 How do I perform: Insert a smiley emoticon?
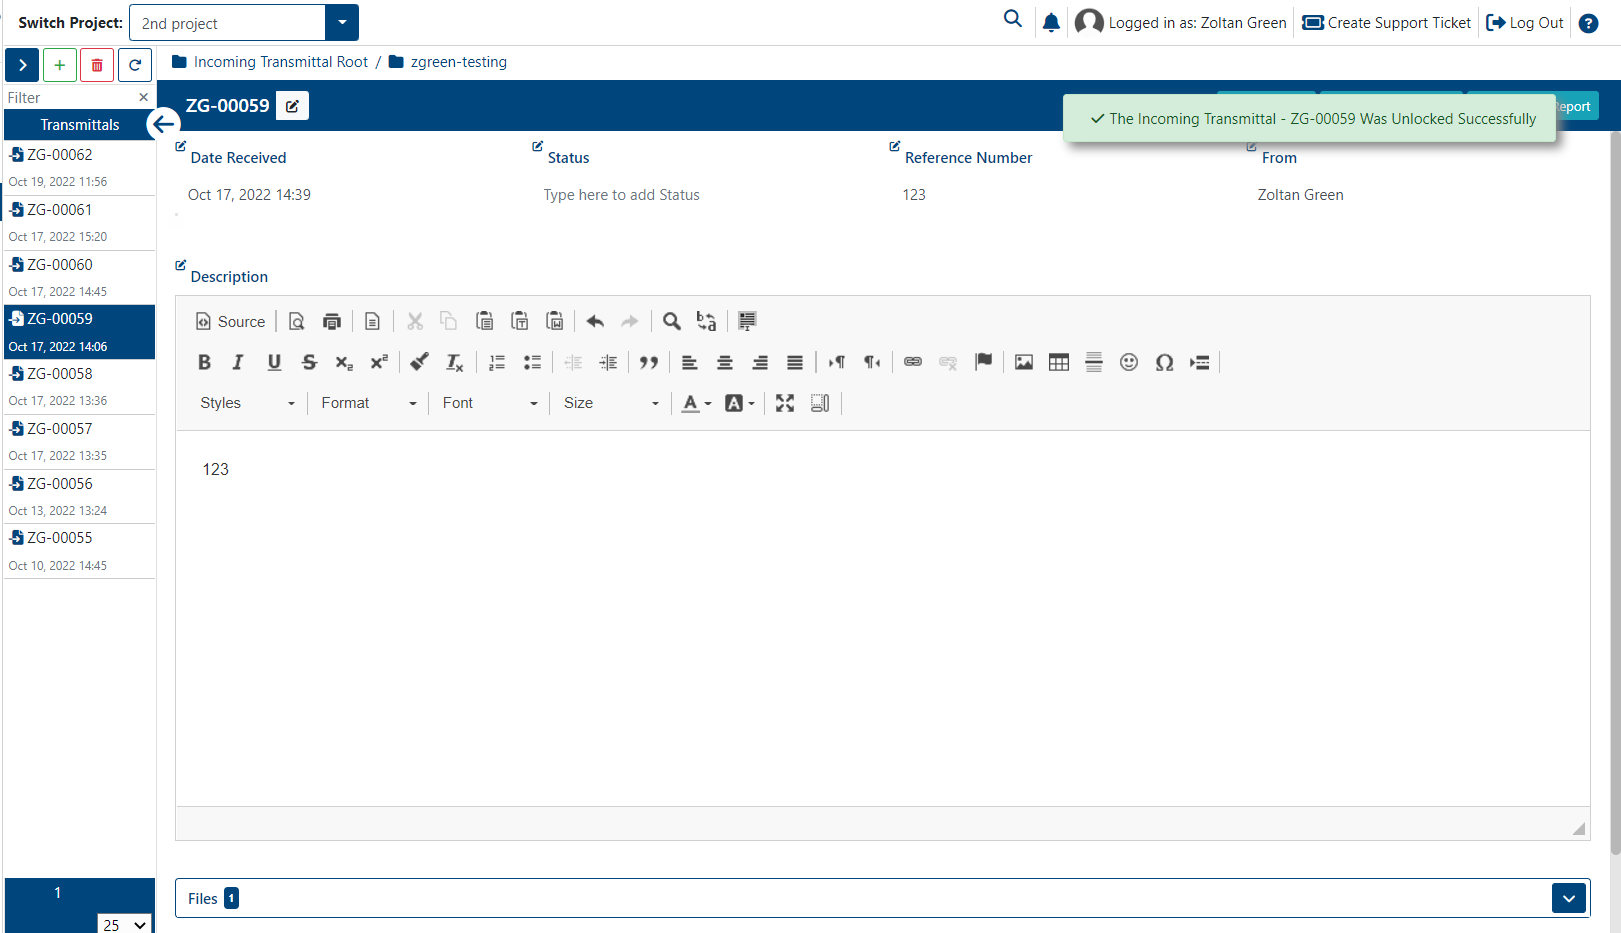point(1129,362)
